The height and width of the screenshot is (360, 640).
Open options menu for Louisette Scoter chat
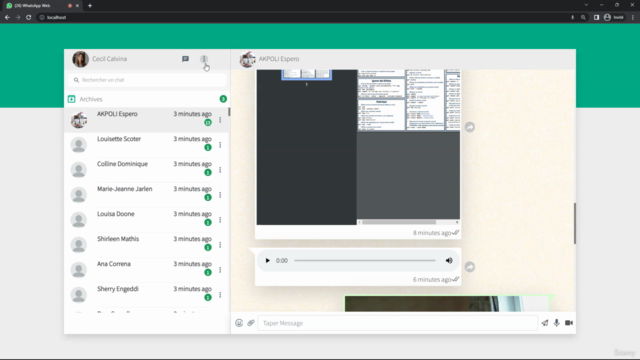pos(220,145)
